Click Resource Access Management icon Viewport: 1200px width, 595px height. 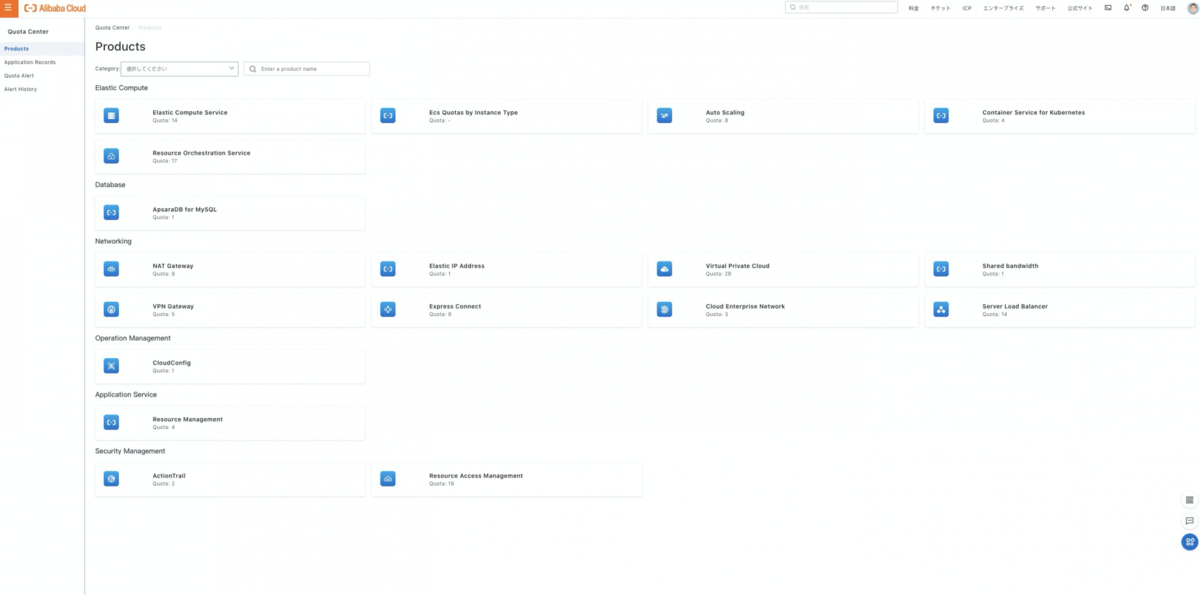pos(388,479)
